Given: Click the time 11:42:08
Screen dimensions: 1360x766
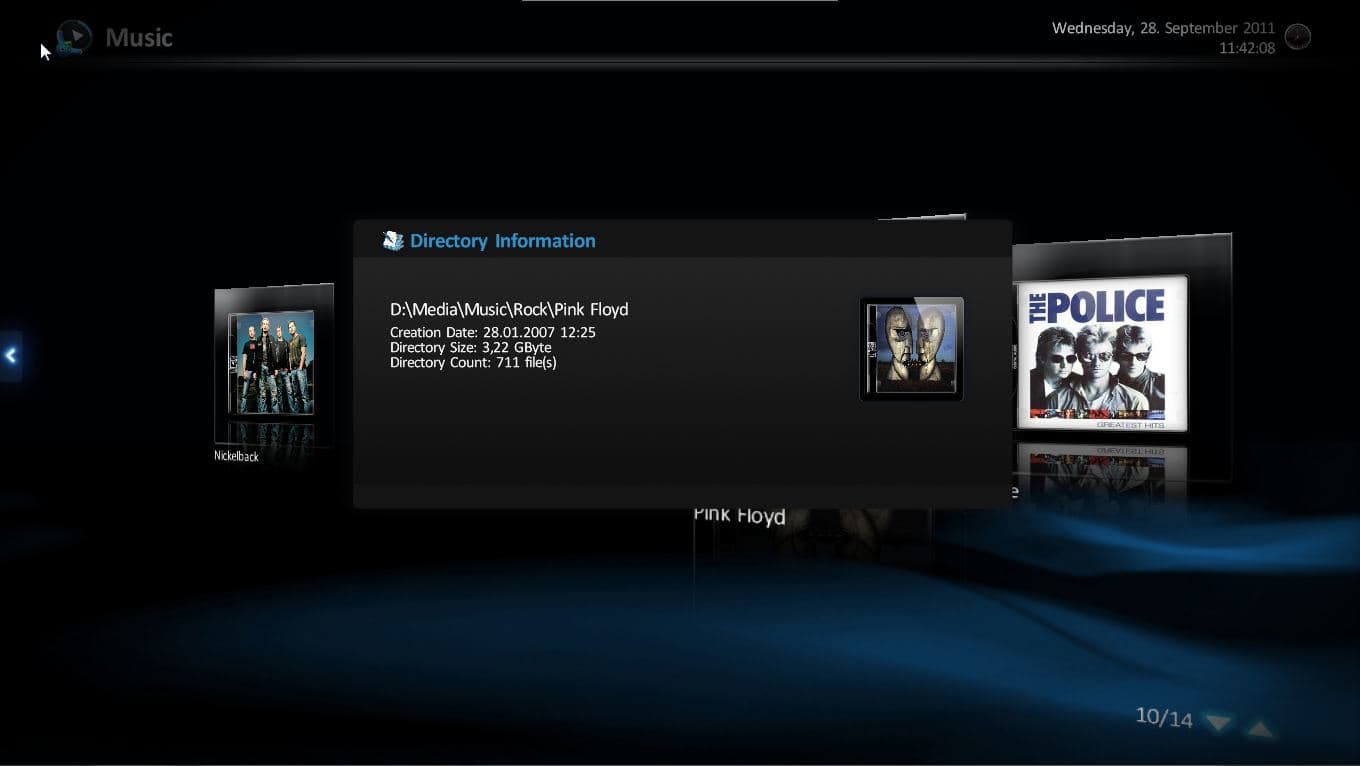Looking at the screenshot, I should coord(1247,48).
